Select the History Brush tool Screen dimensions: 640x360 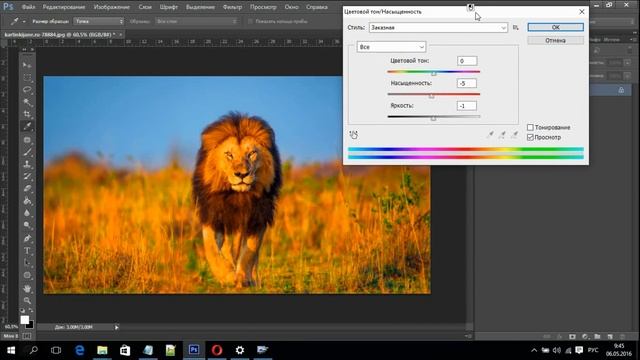pos(27,176)
